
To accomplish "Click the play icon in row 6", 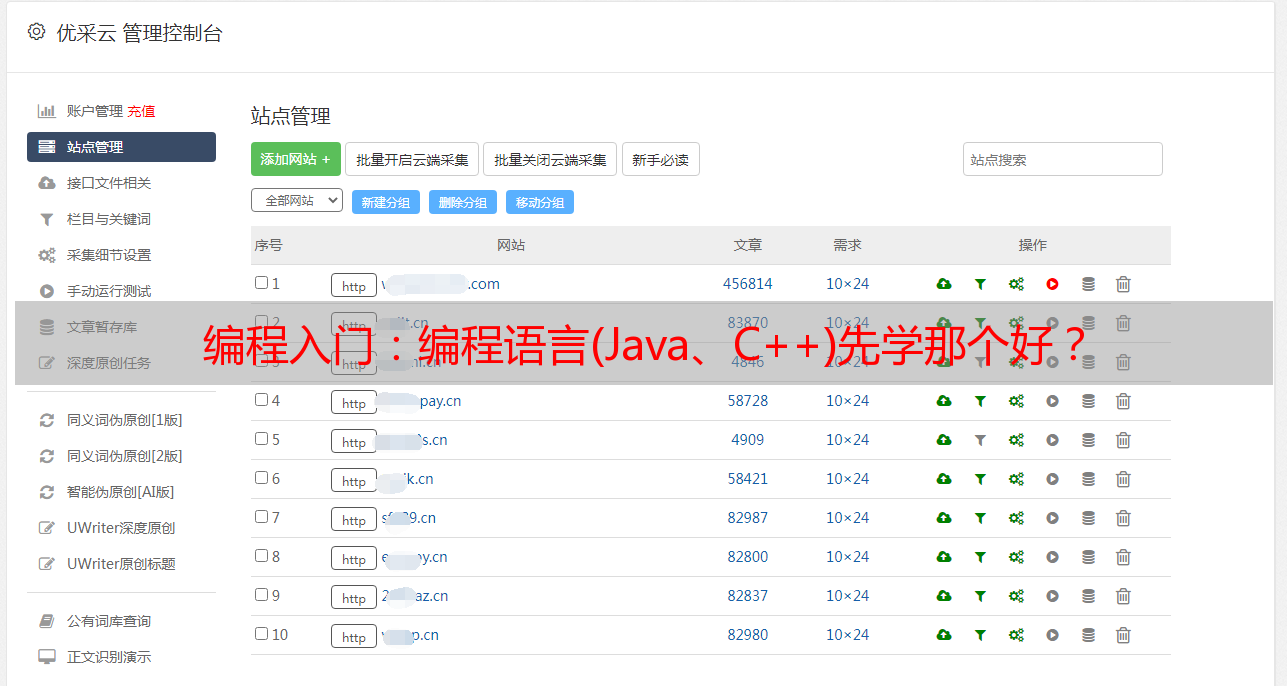I will pyautogui.click(x=1052, y=479).
